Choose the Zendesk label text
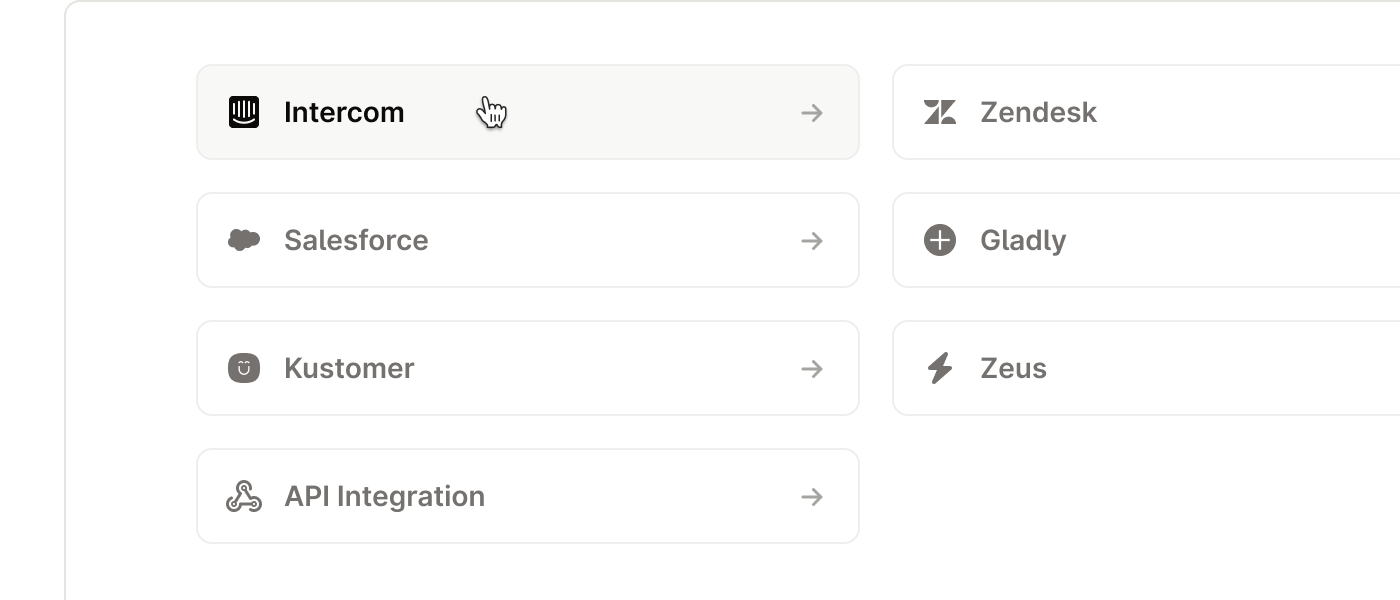1400x600 pixels. tap(1038, 112)
